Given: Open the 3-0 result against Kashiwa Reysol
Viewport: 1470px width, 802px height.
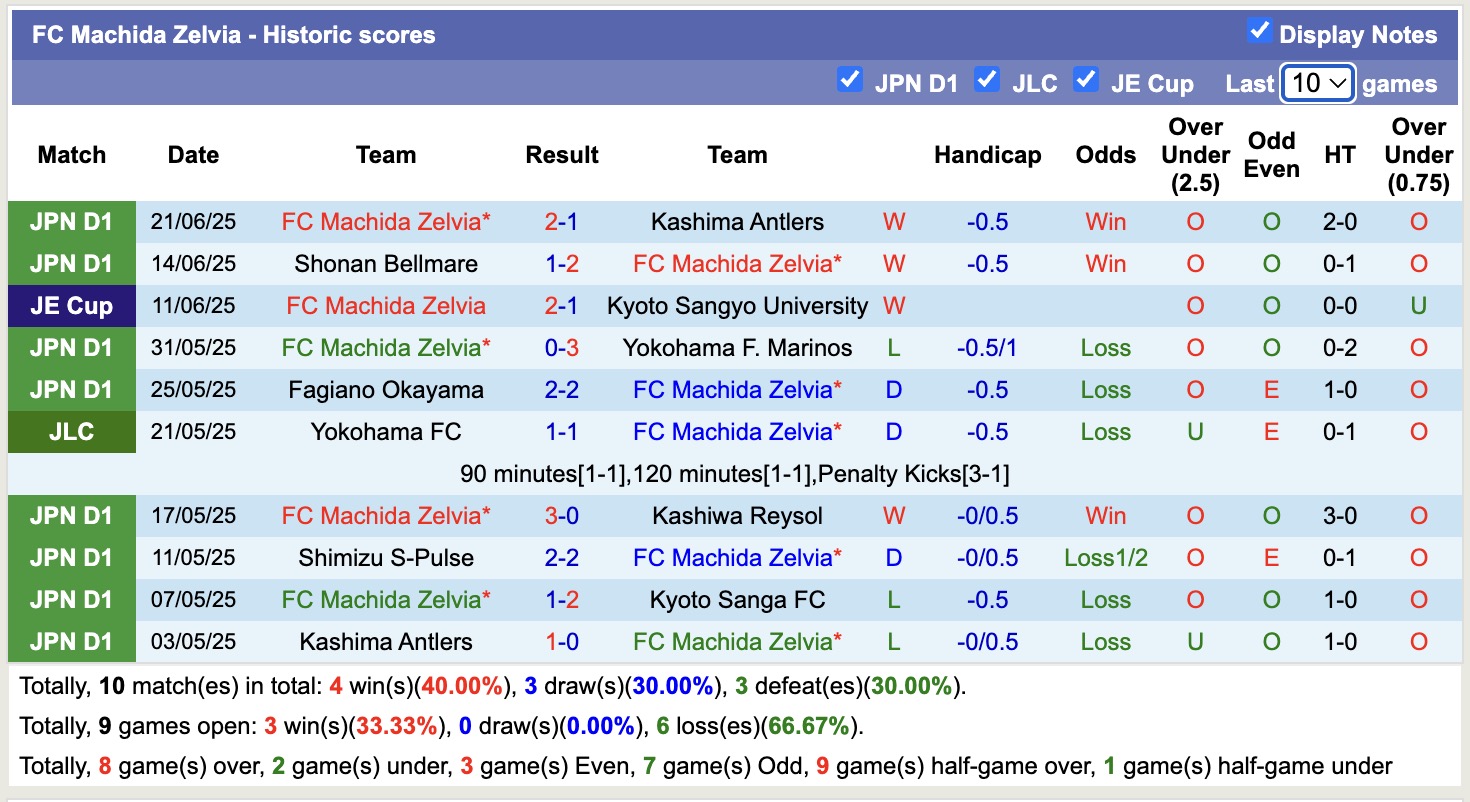Looking at the screenshot, I should point(562,516).
